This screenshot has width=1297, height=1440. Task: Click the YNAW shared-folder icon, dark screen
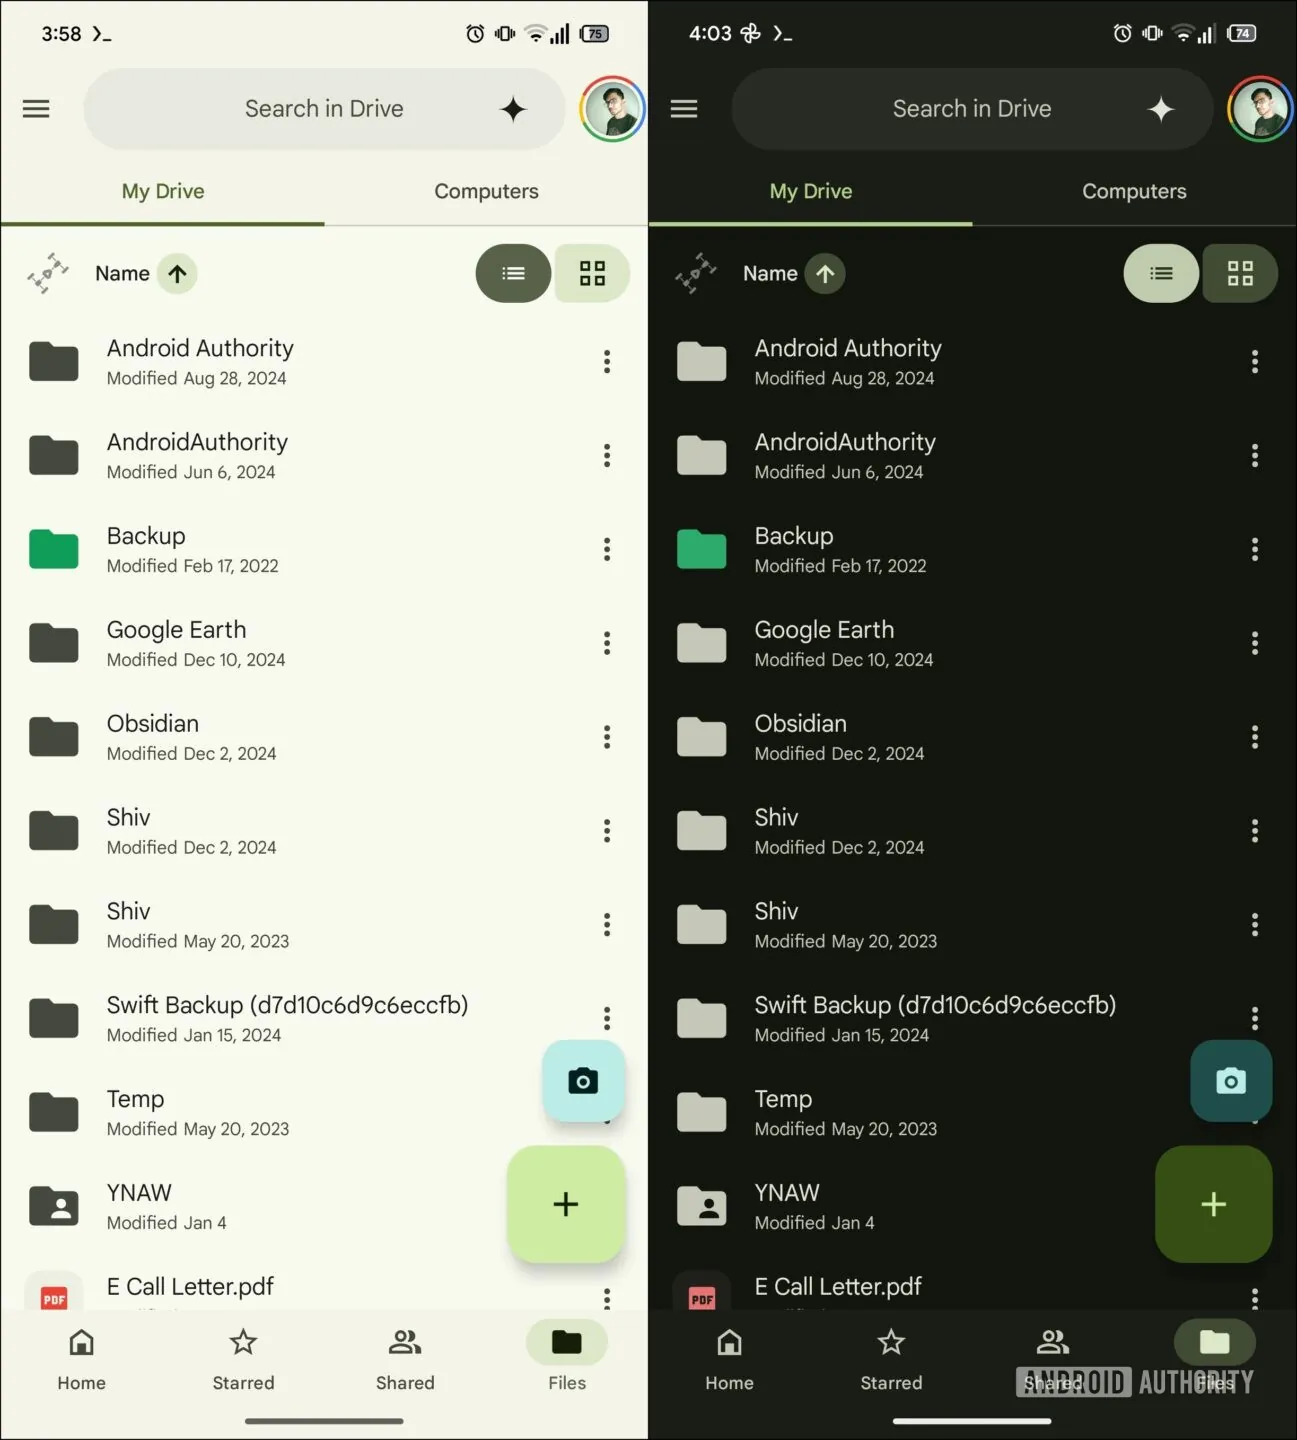pyautogui.click(x=702, y=1206)
